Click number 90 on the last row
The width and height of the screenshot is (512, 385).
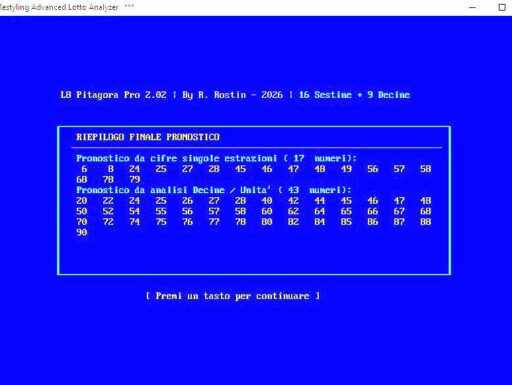click(x=82, y=233)
